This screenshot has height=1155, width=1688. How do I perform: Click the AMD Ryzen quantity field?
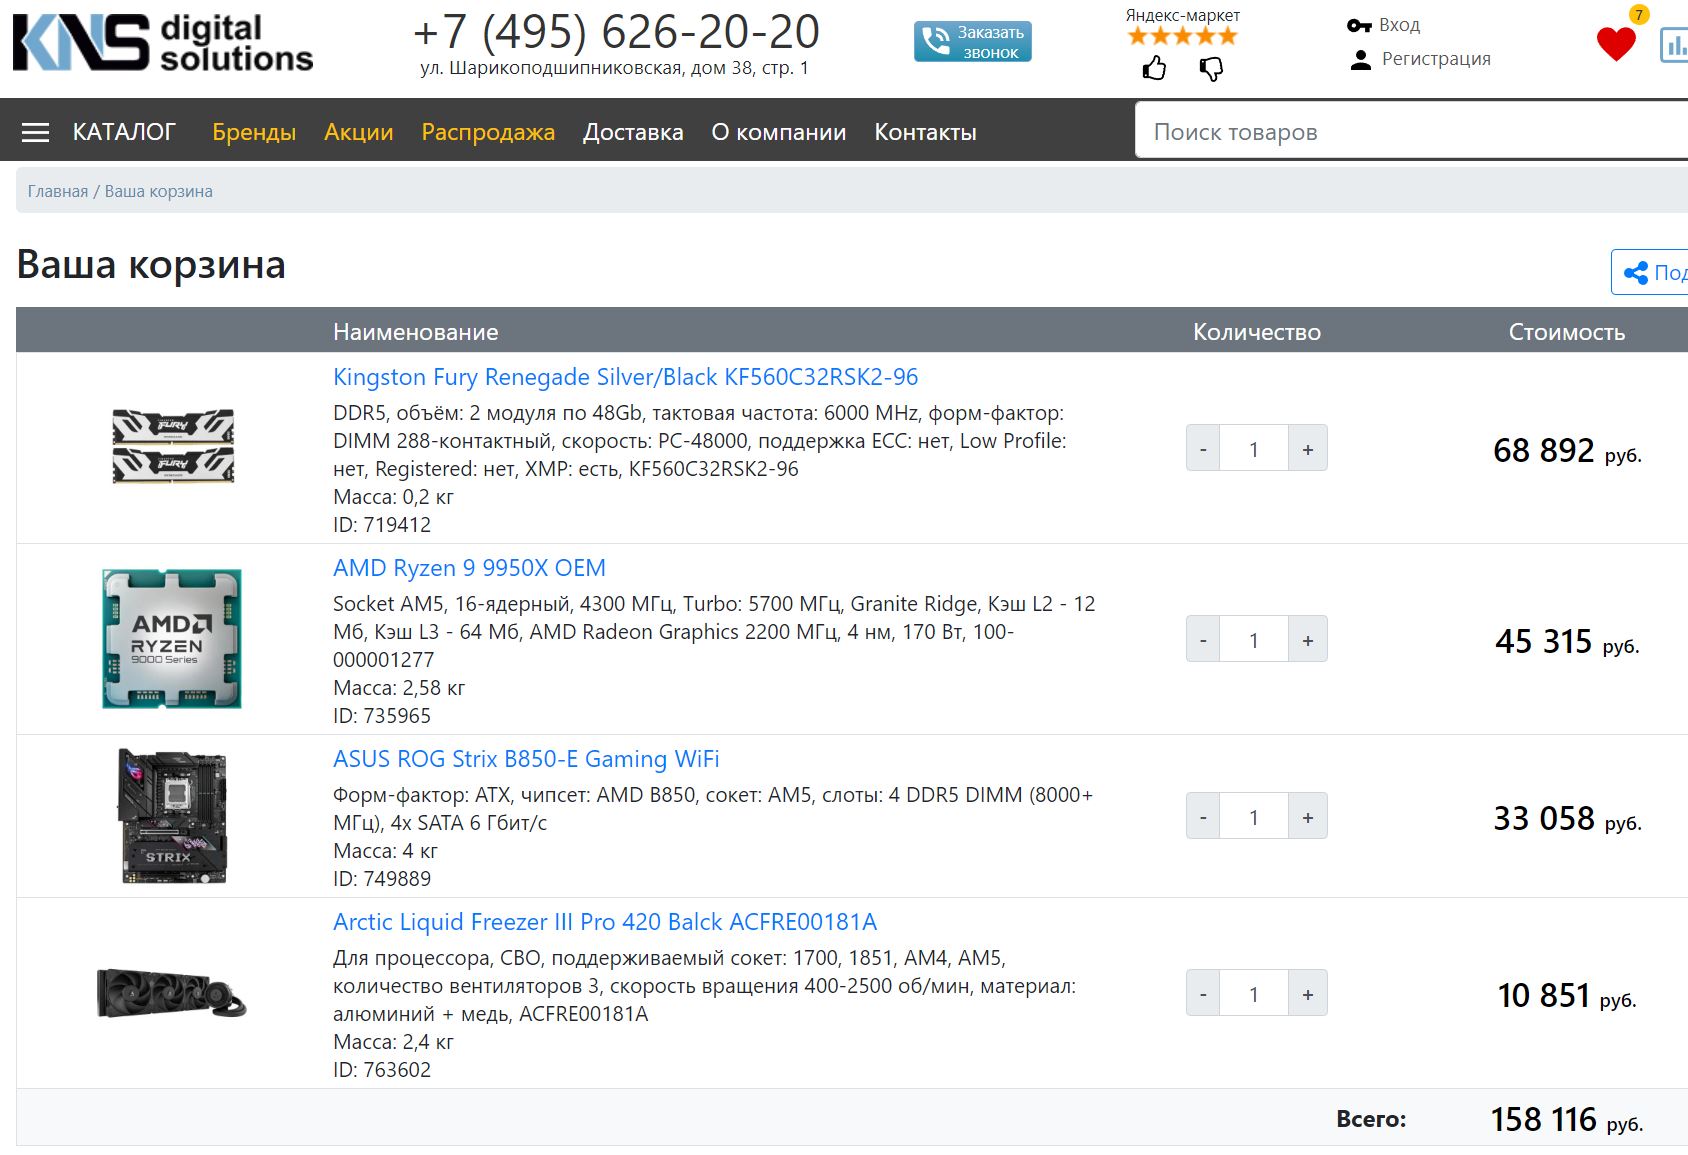tap(1254, 640)
